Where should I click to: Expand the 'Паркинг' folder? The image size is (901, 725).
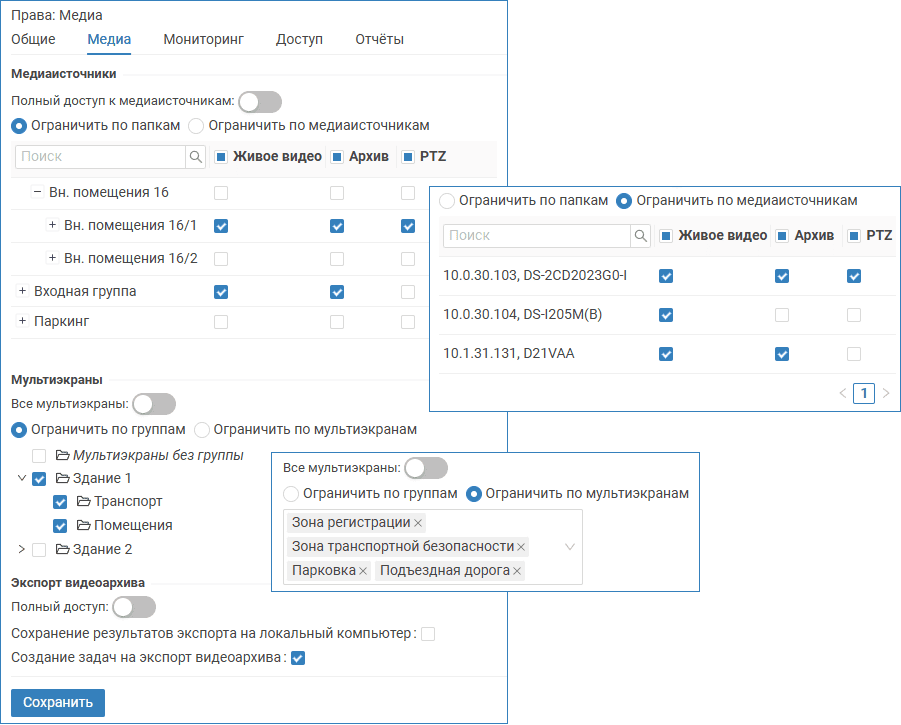(22, 322)
